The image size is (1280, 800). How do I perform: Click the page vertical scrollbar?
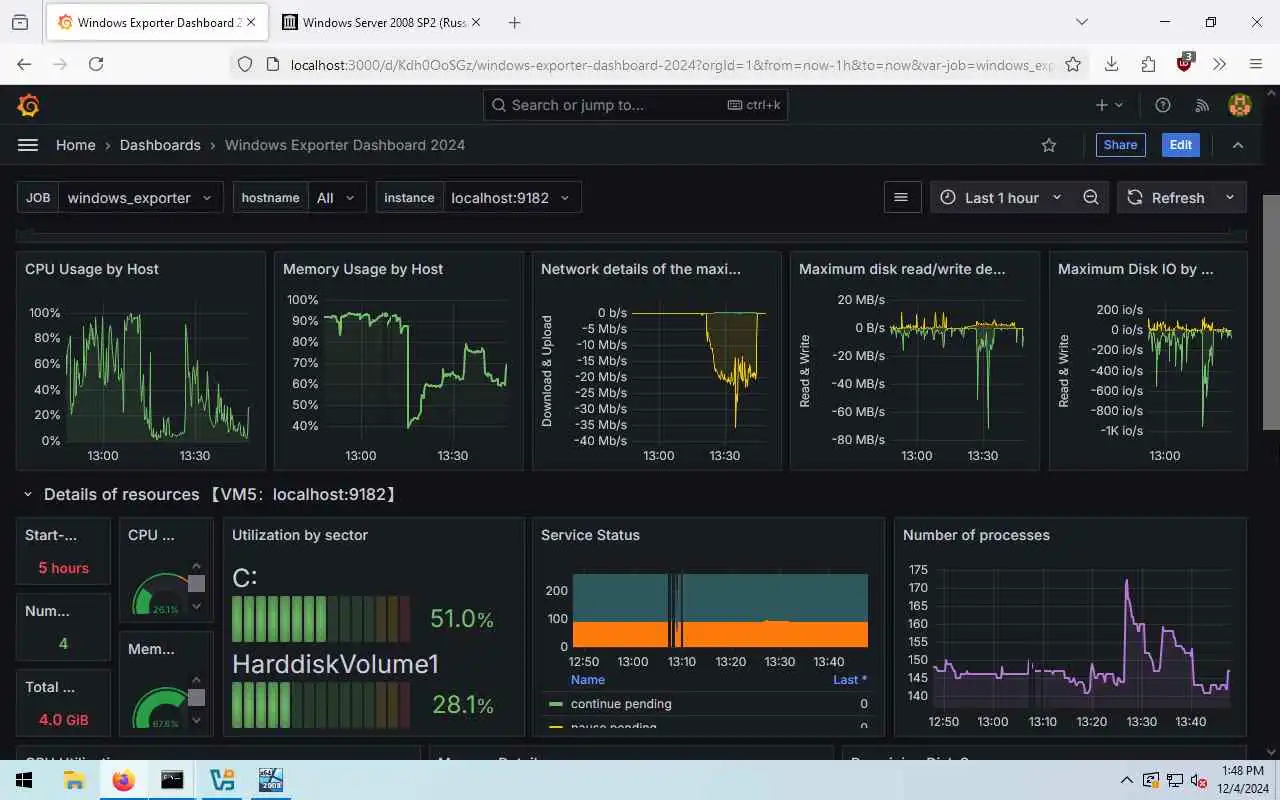[1271, 312]
